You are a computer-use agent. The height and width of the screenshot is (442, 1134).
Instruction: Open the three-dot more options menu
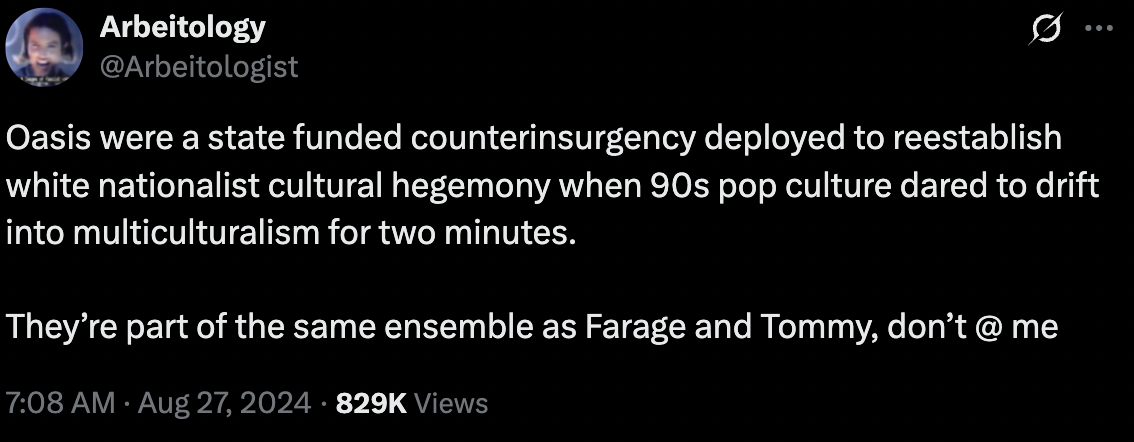point(1099,29)
